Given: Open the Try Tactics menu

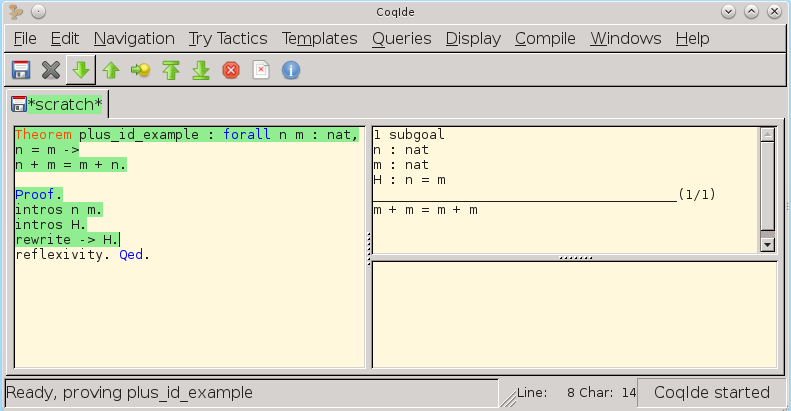Looking at the screenshot, I should coord(228,38).
